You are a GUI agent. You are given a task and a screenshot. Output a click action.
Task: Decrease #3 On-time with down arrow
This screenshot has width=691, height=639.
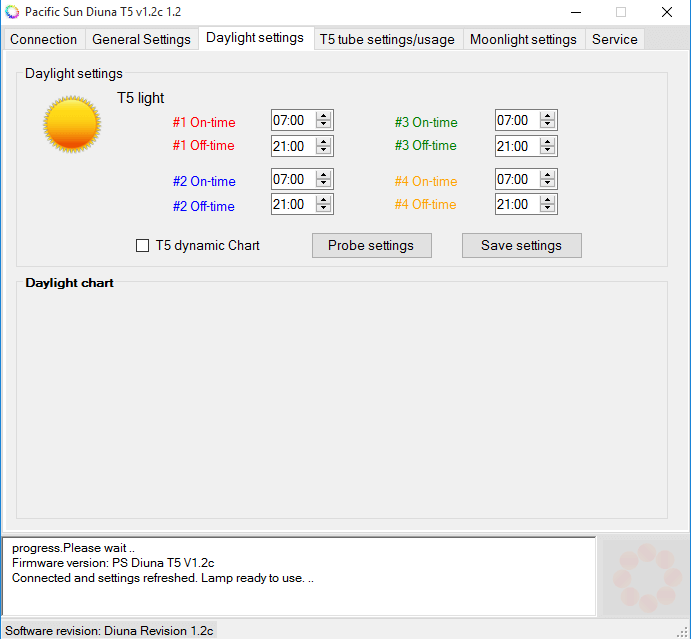[x=547, y=124]
